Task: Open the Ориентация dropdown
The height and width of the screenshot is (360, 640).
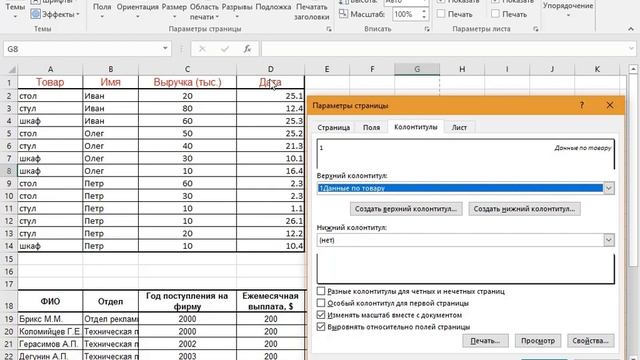Action: tap(138, 11)
